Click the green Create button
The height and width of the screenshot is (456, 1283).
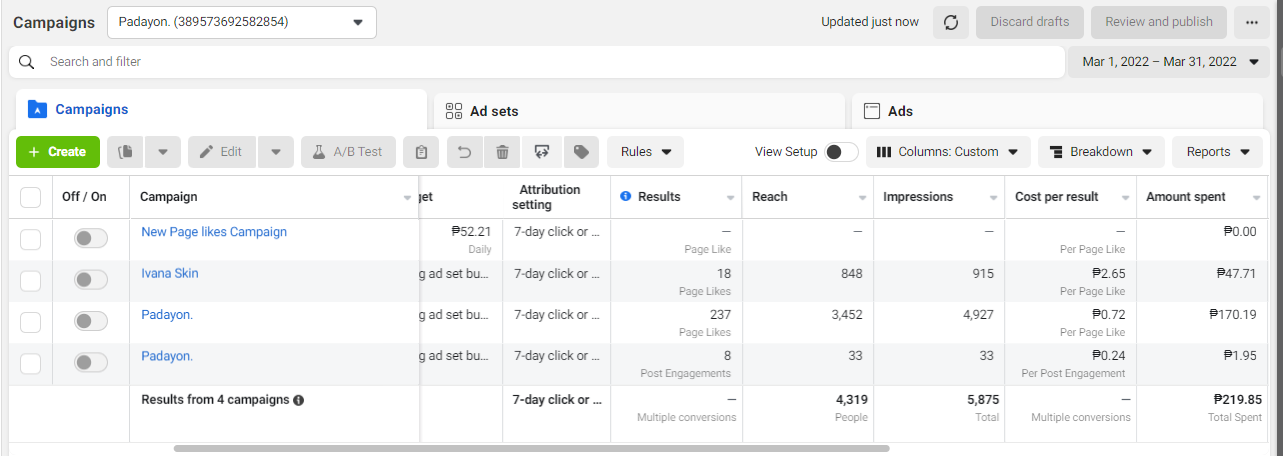pos(58,152)
